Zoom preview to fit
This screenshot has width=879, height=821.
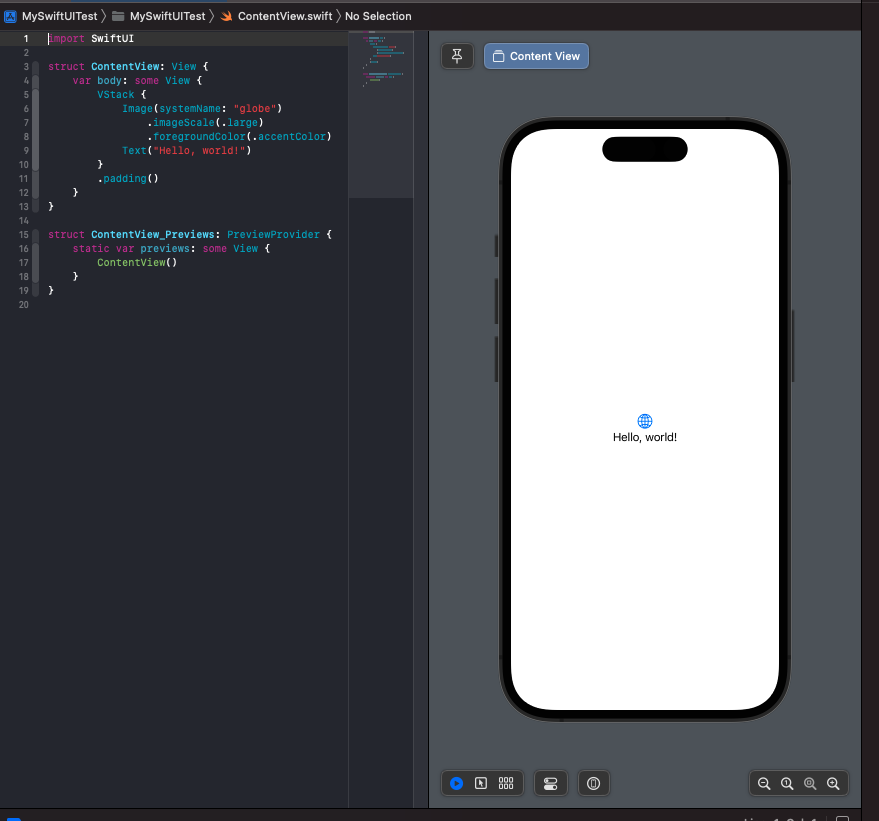810,783
